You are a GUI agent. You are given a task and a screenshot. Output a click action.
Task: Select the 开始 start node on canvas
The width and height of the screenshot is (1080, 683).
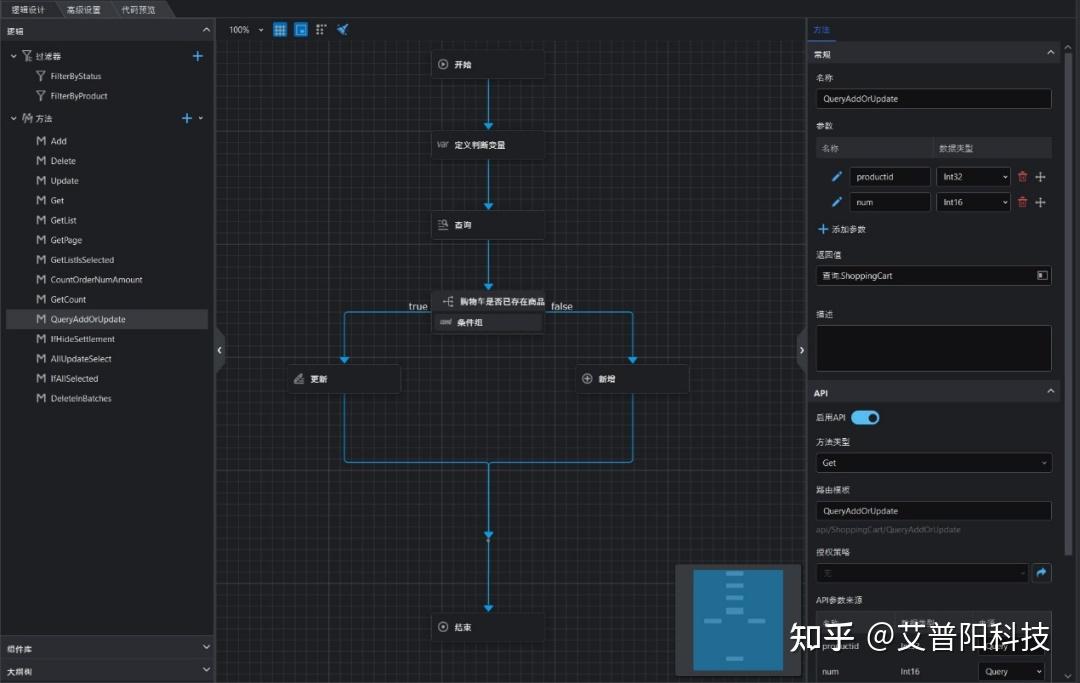click(488, 64)
